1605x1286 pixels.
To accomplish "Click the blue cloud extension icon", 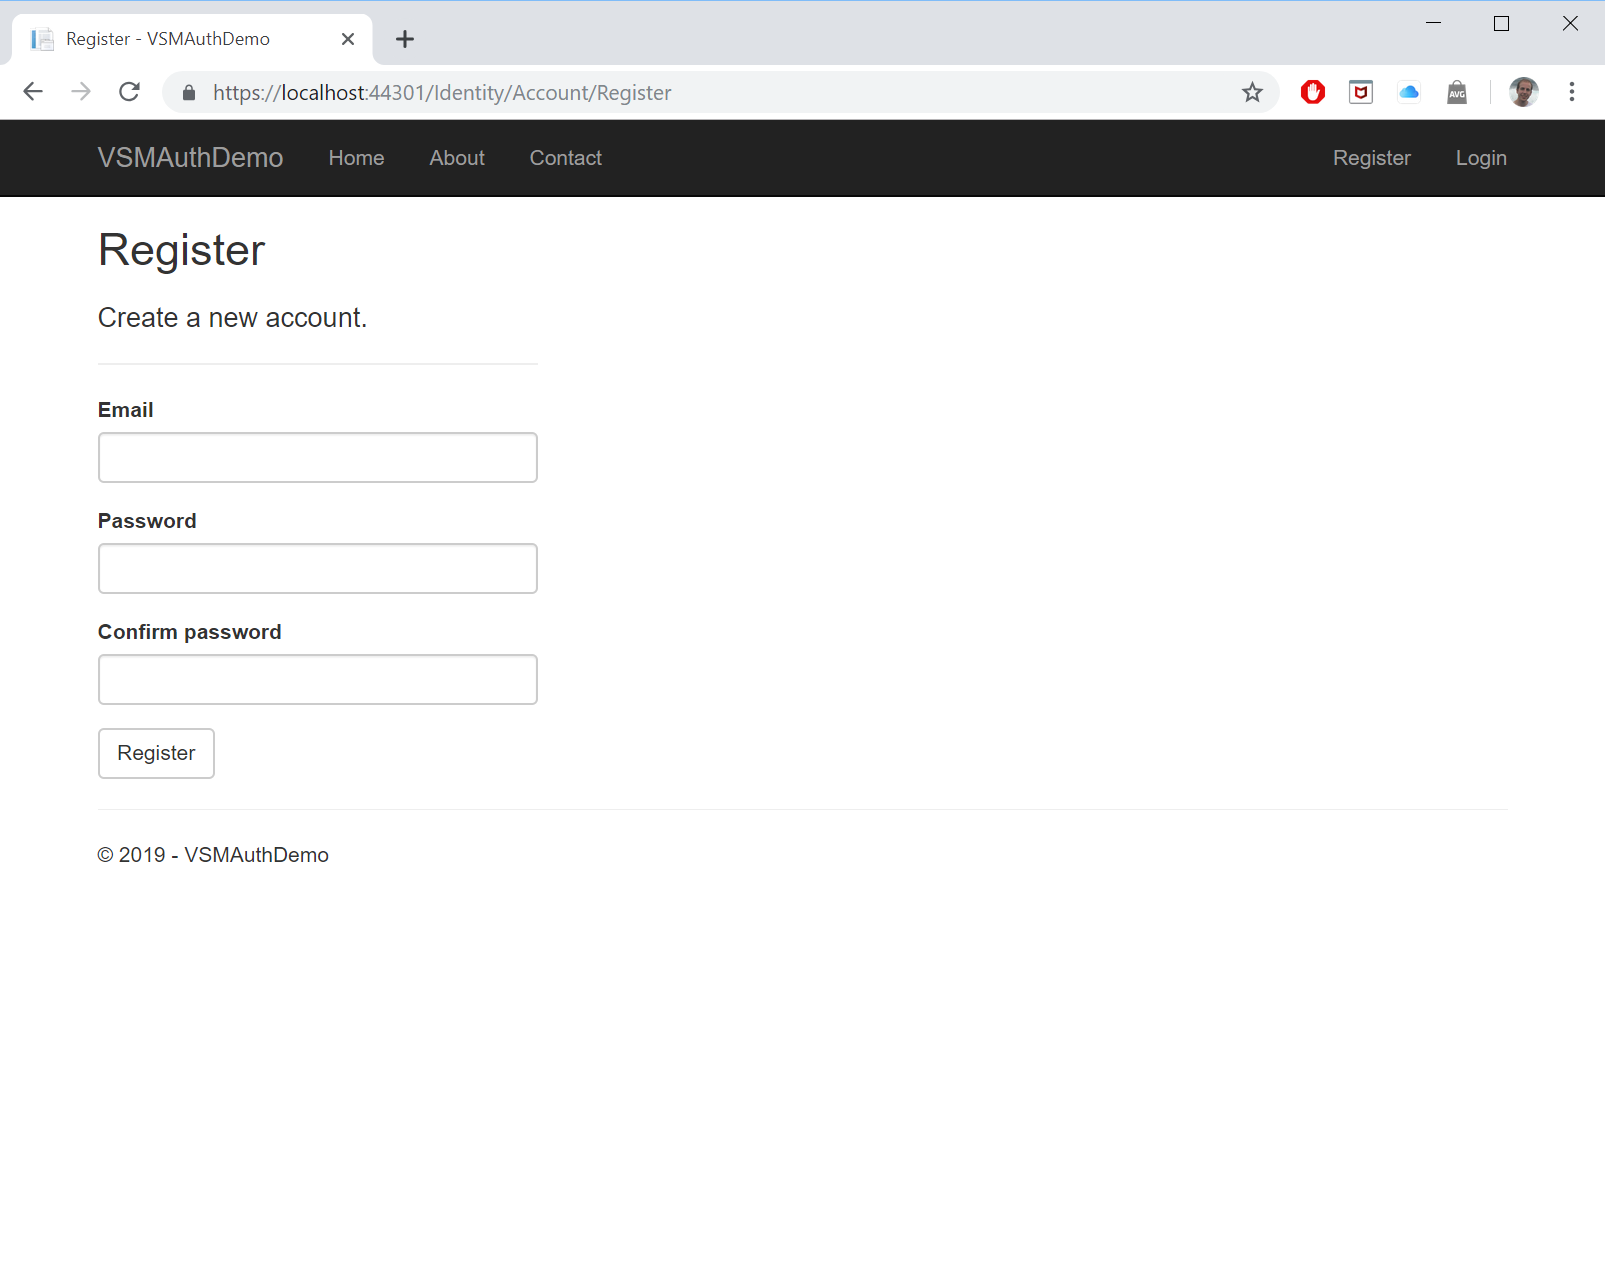I will [x=1409, y=92].
